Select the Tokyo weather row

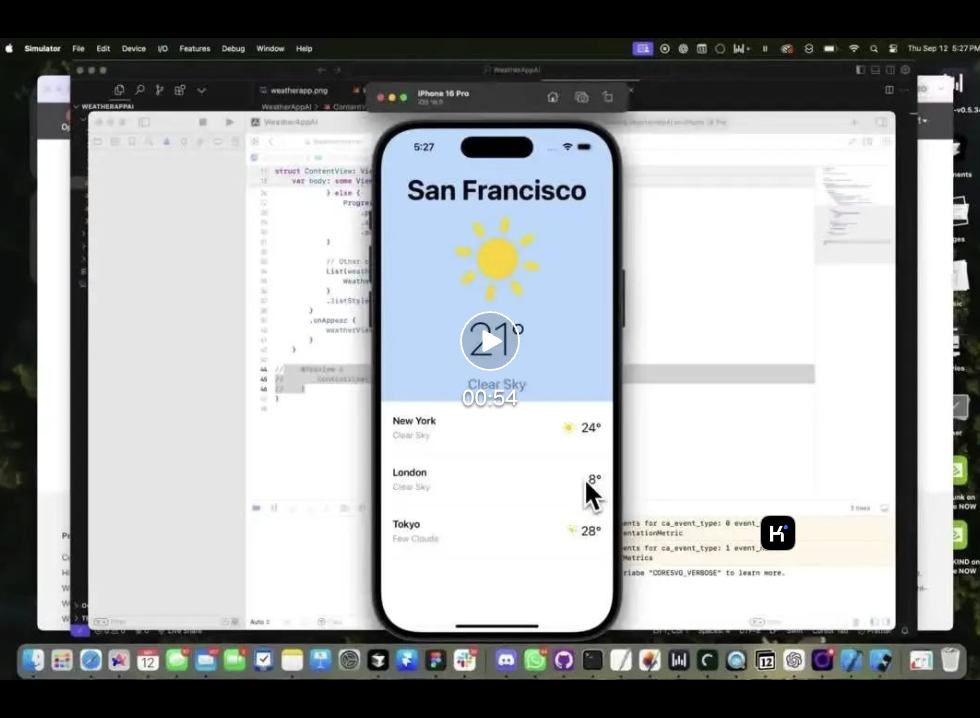click(496, 531)
